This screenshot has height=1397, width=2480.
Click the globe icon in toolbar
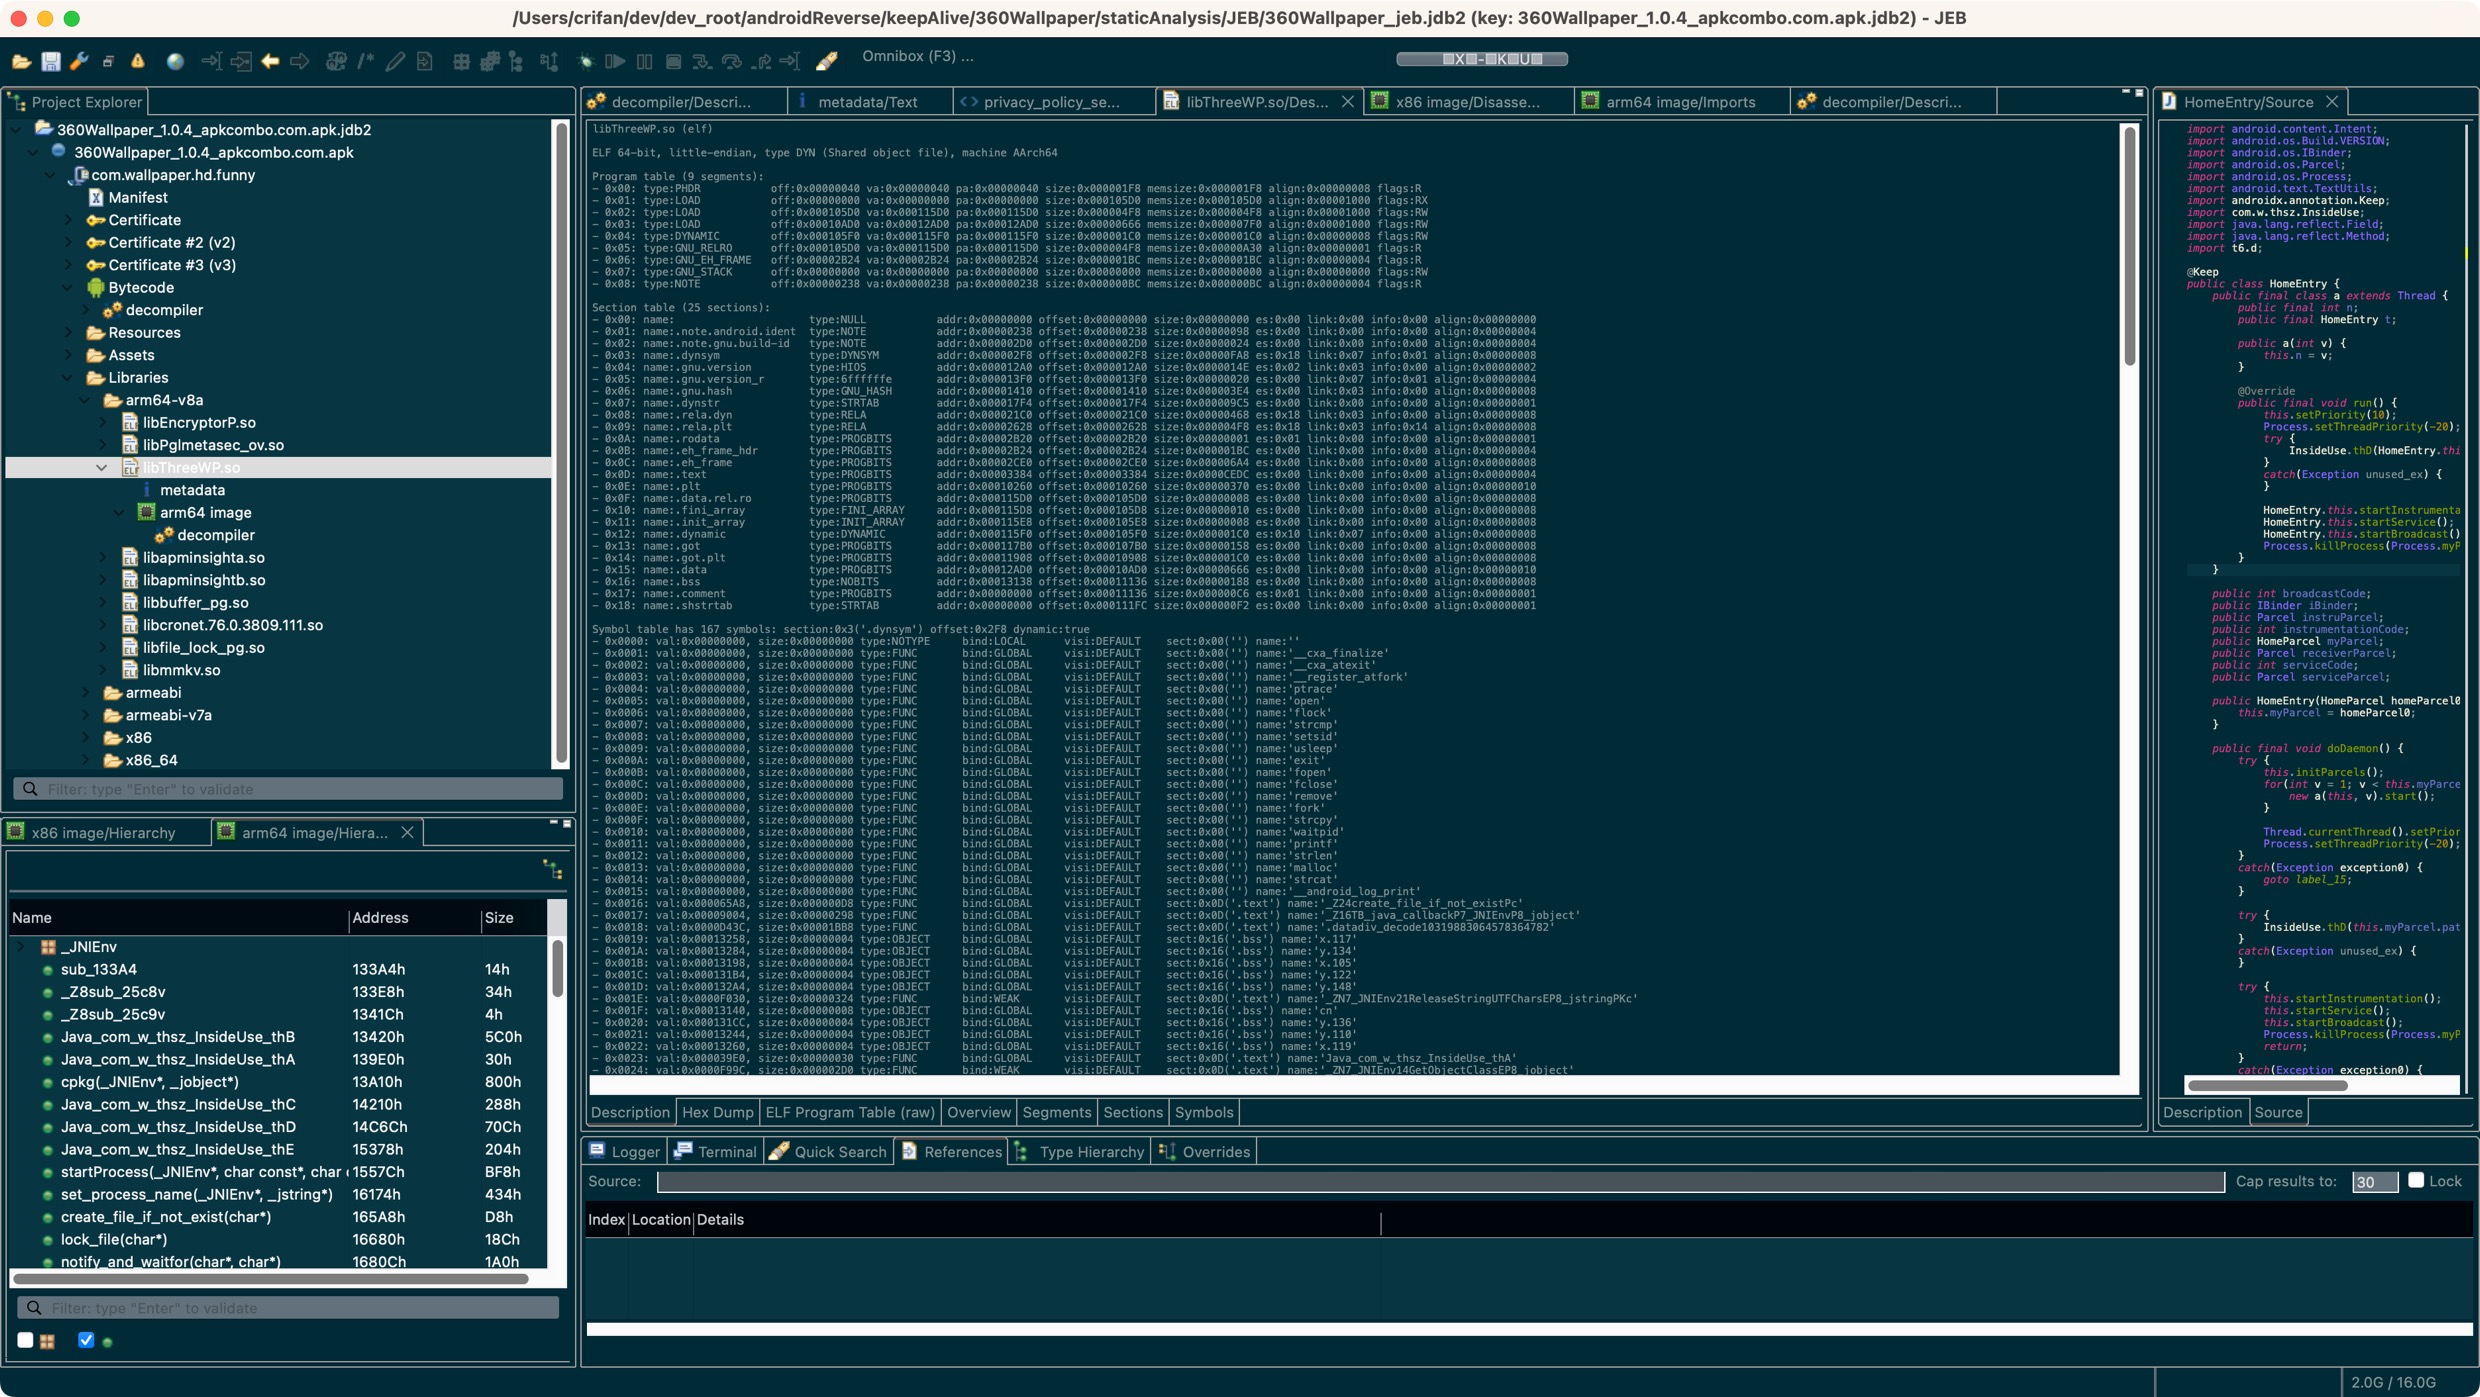(175, 61)
